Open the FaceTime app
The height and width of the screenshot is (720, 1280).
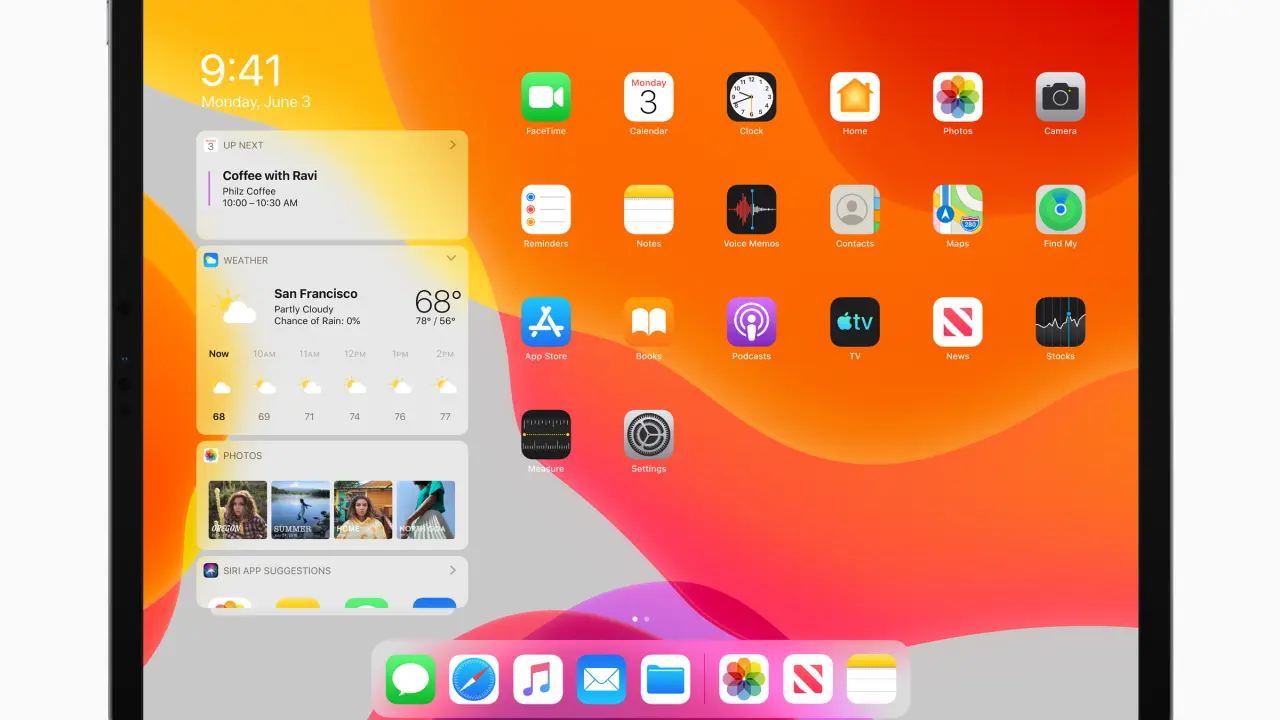(546, 97)
